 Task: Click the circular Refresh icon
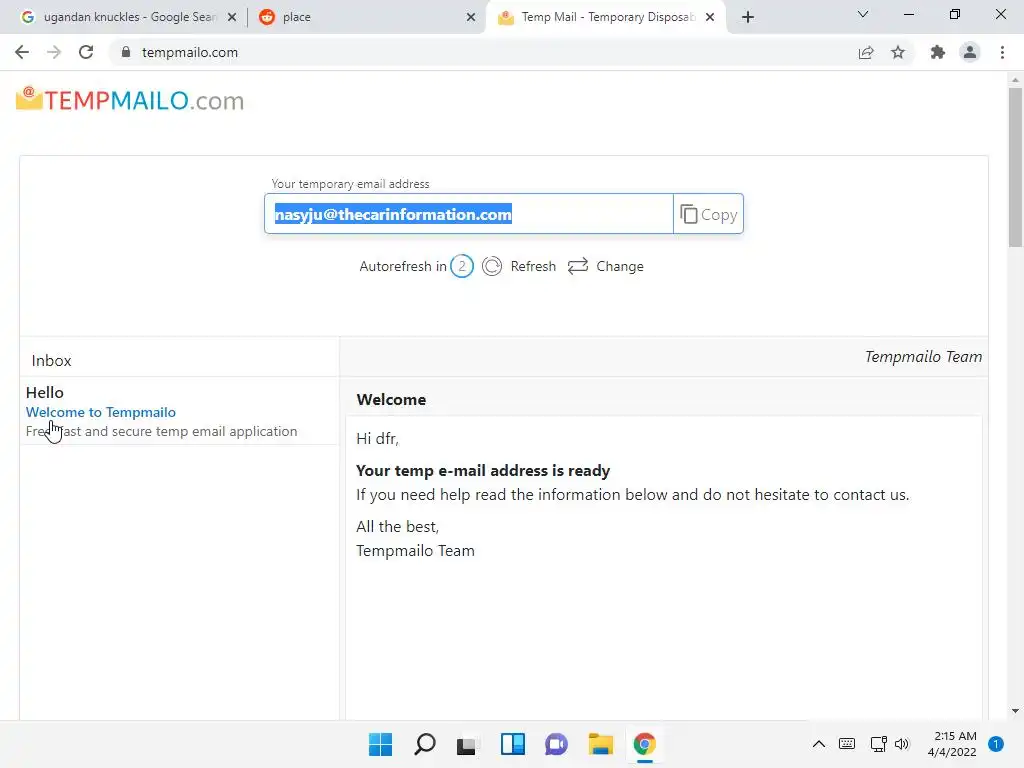pyautogui.click(x=492, y=266)
